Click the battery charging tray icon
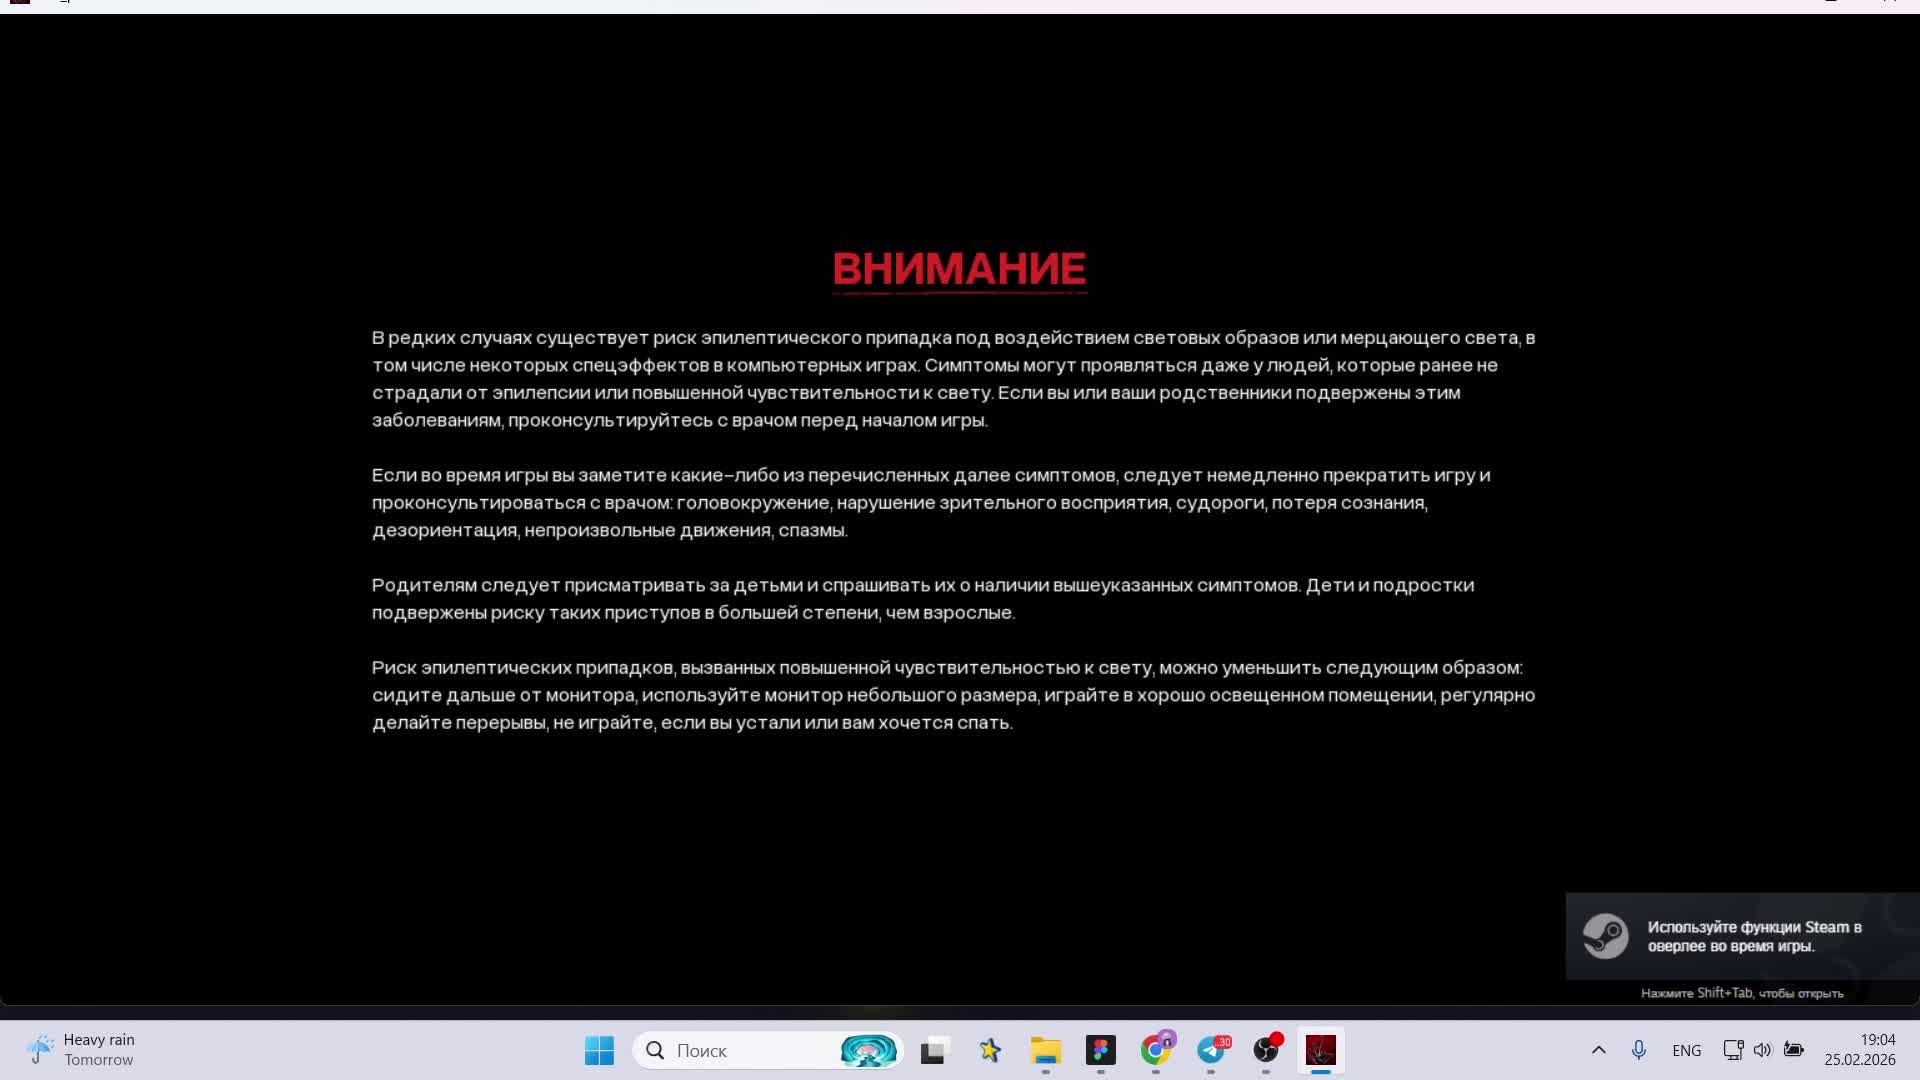This screenshot has height=1080, width=1920. [x=1794, y=1050]
